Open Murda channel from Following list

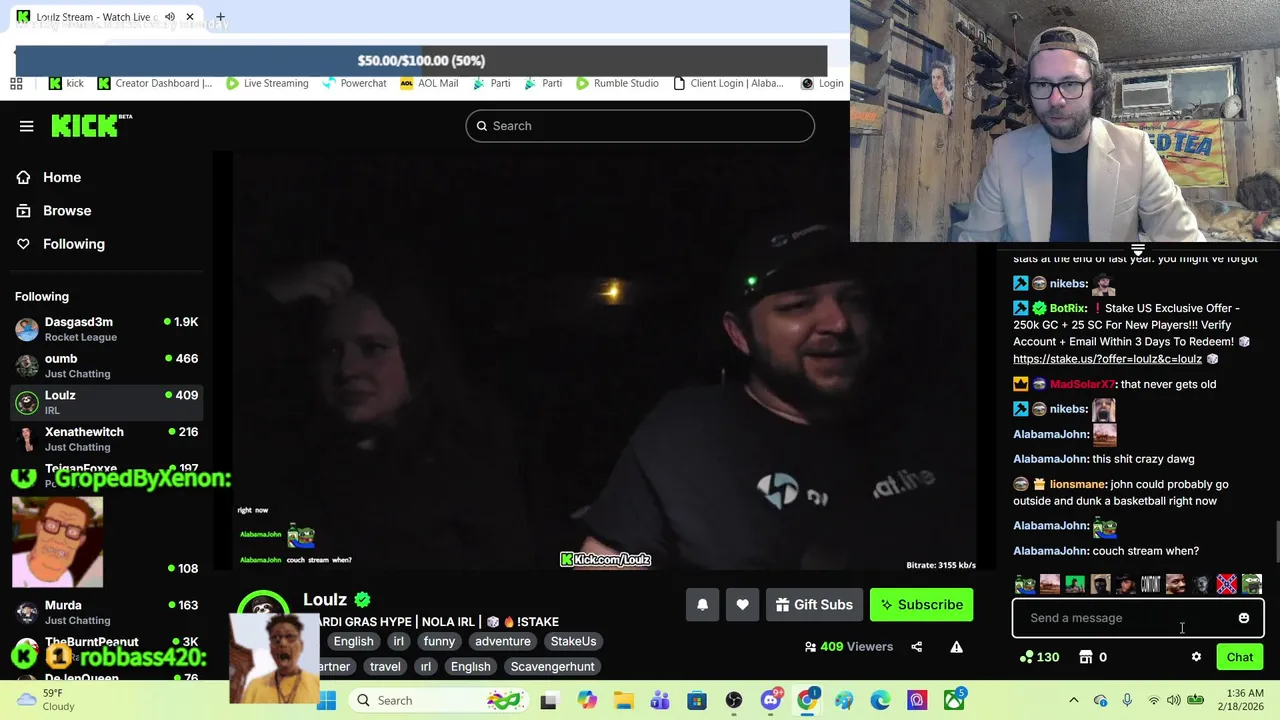click(x=107, y=612)
